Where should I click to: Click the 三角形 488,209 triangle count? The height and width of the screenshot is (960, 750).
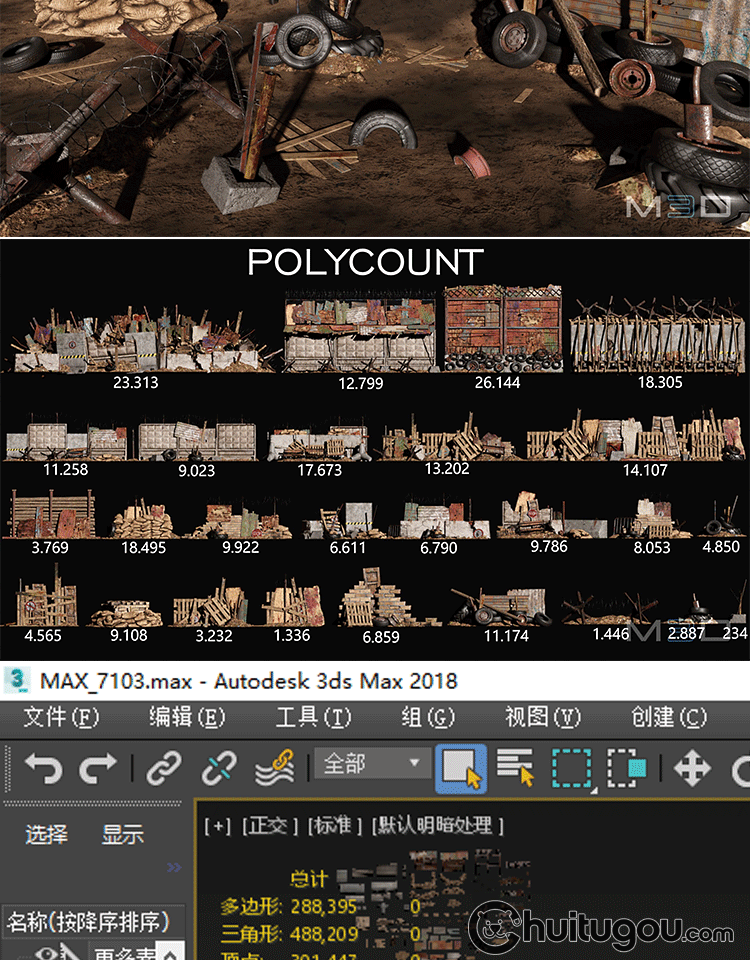click(290, 934)
